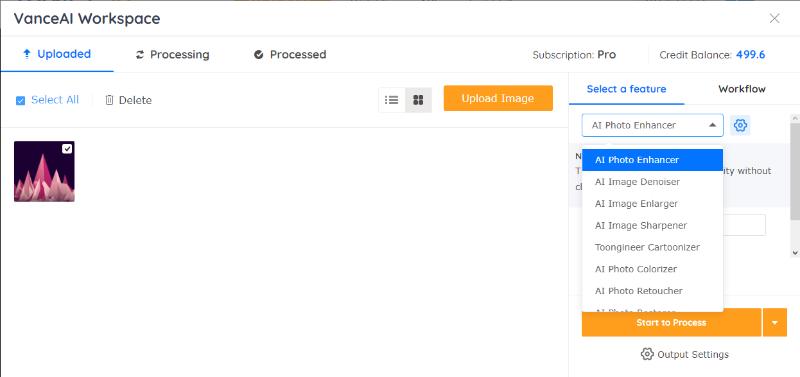
Task: Click the trash Delete icon
Action: [x=109, y=100]
